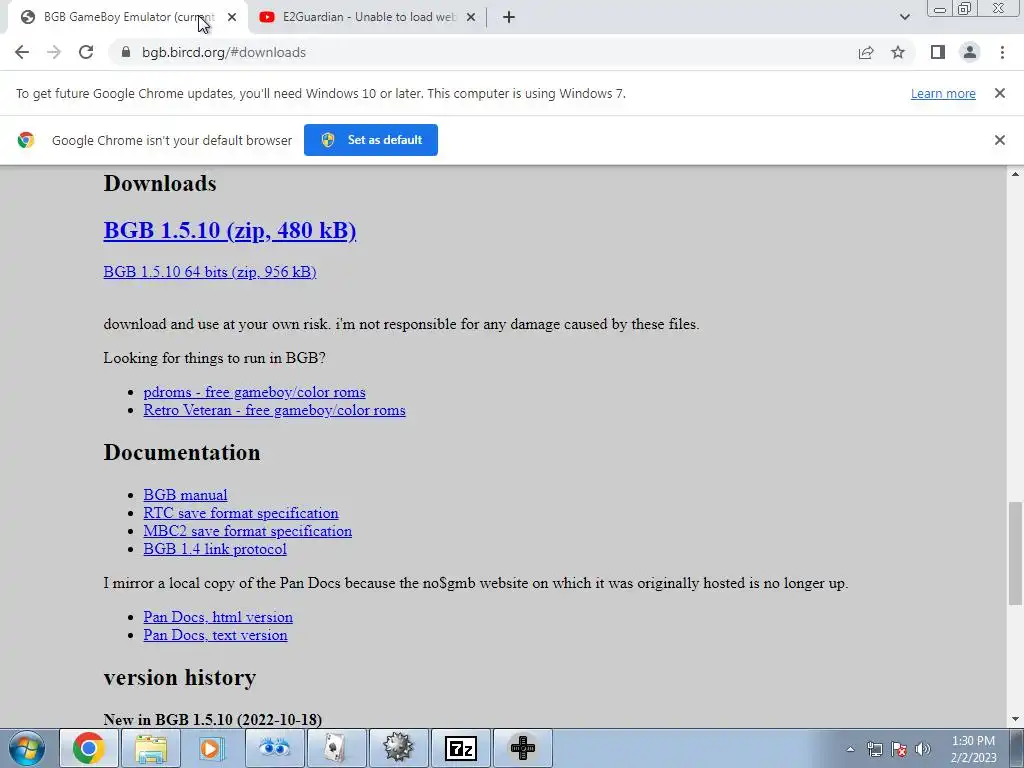Viewport: 1024px width, 768px height.
Task: Click the forward navigation arrow
Action: [54, 52]
